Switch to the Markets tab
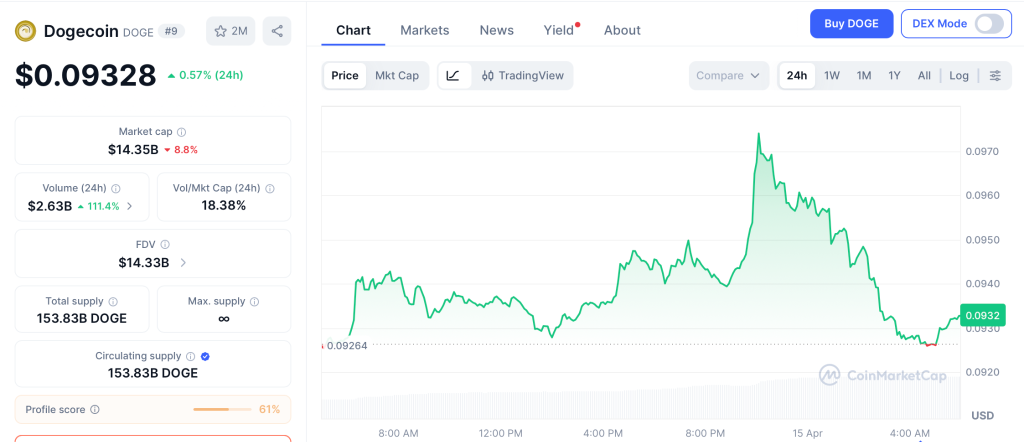 point(425,30)
